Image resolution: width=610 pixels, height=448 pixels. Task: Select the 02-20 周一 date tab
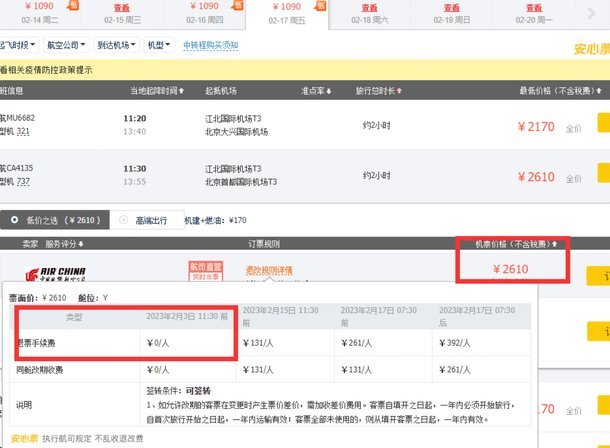click(534, 14)
